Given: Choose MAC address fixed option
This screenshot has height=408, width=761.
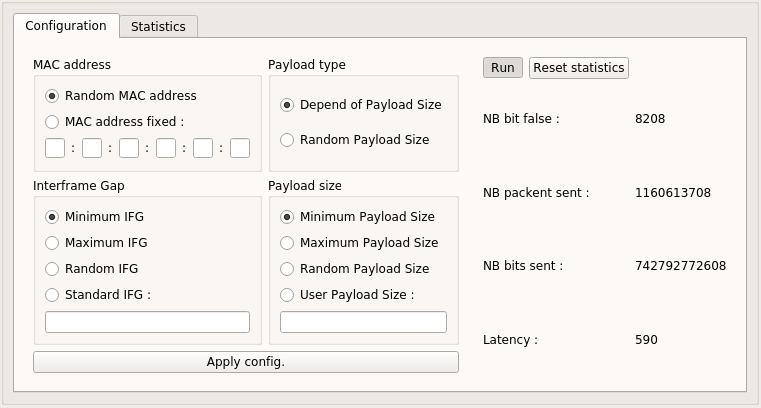Looking at the screenshot, I should click(115, 121).
